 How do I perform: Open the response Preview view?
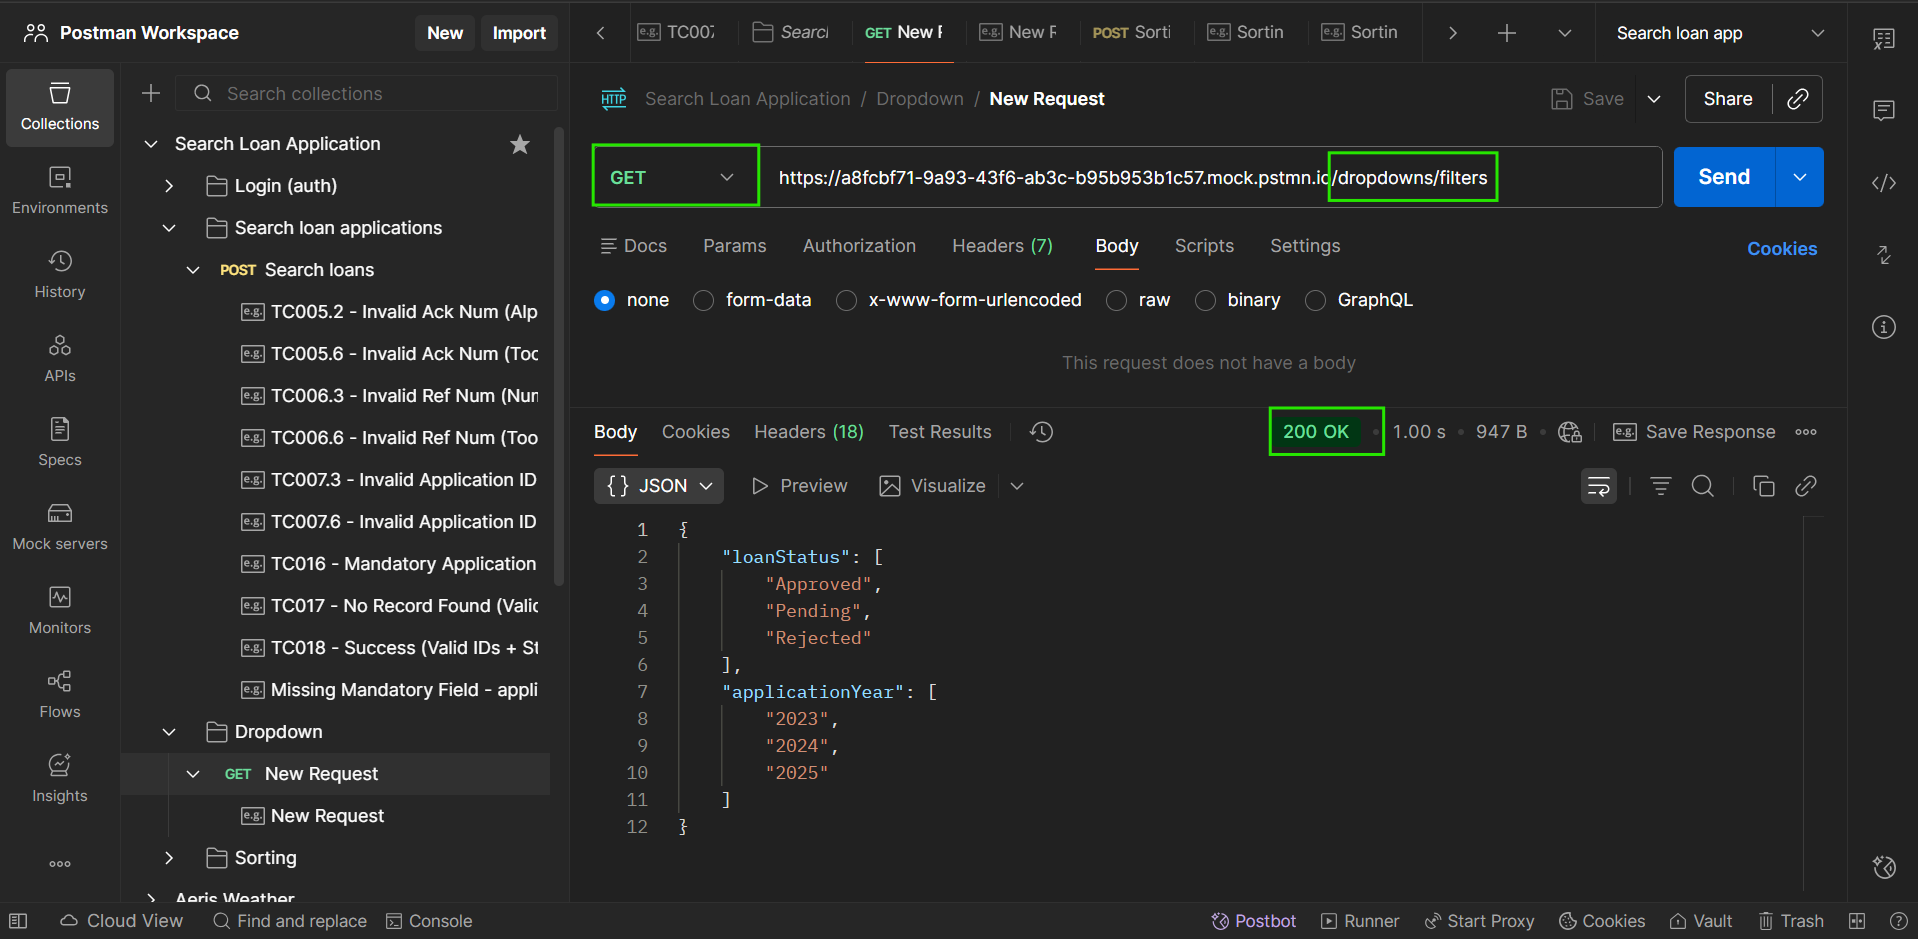coord(799,486)
